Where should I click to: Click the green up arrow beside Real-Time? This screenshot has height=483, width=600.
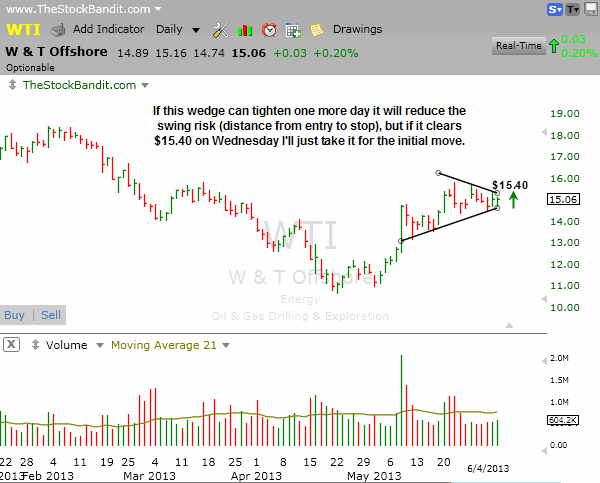pos(554,46)
